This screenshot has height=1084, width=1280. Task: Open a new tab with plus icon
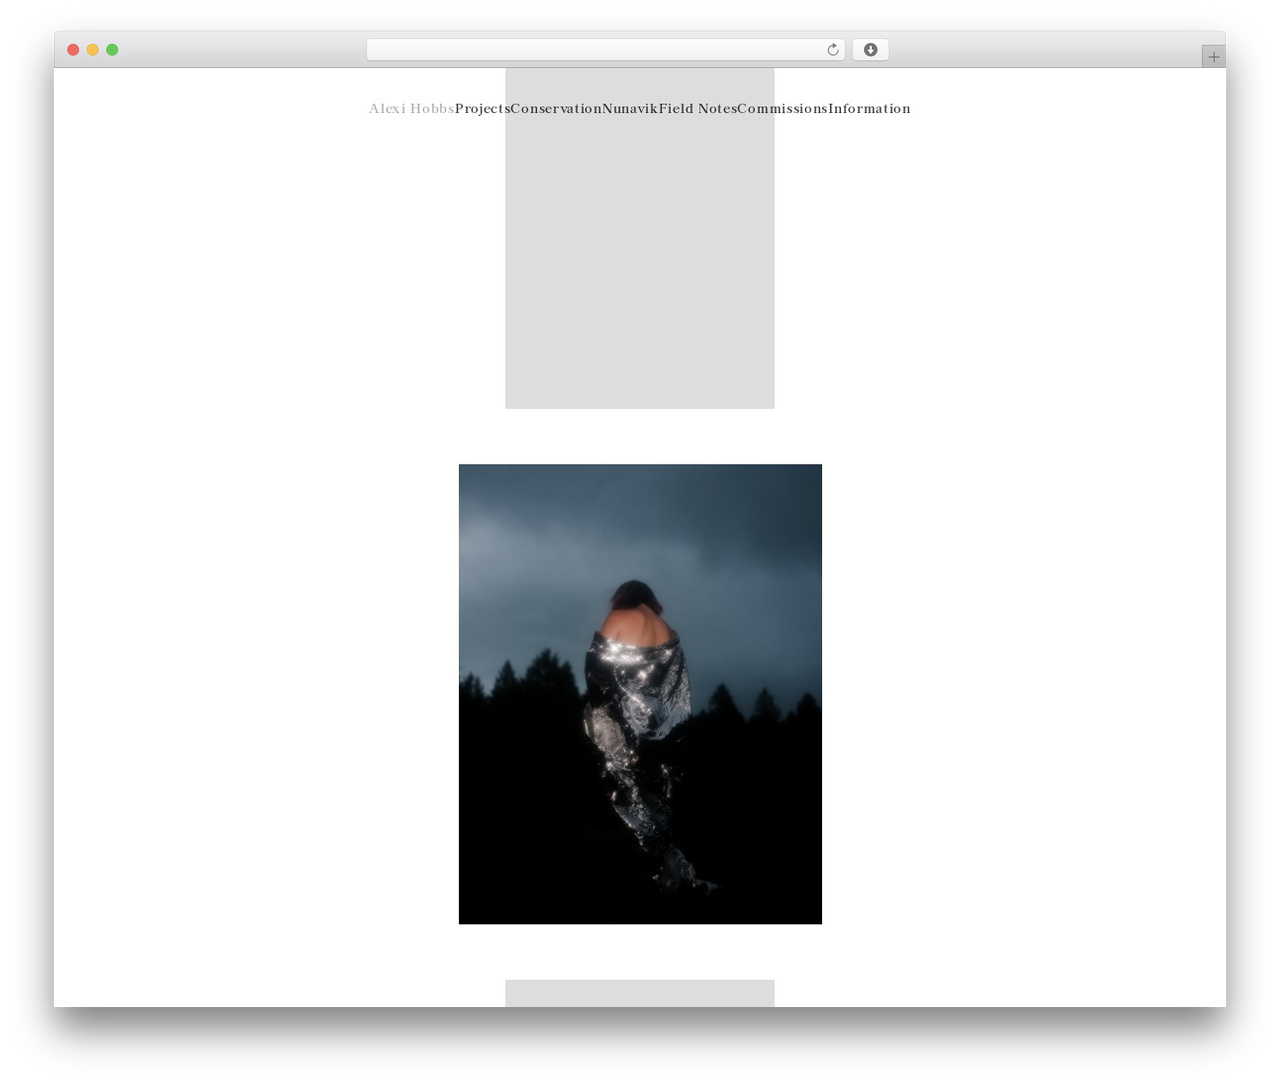click(1213, 57)
